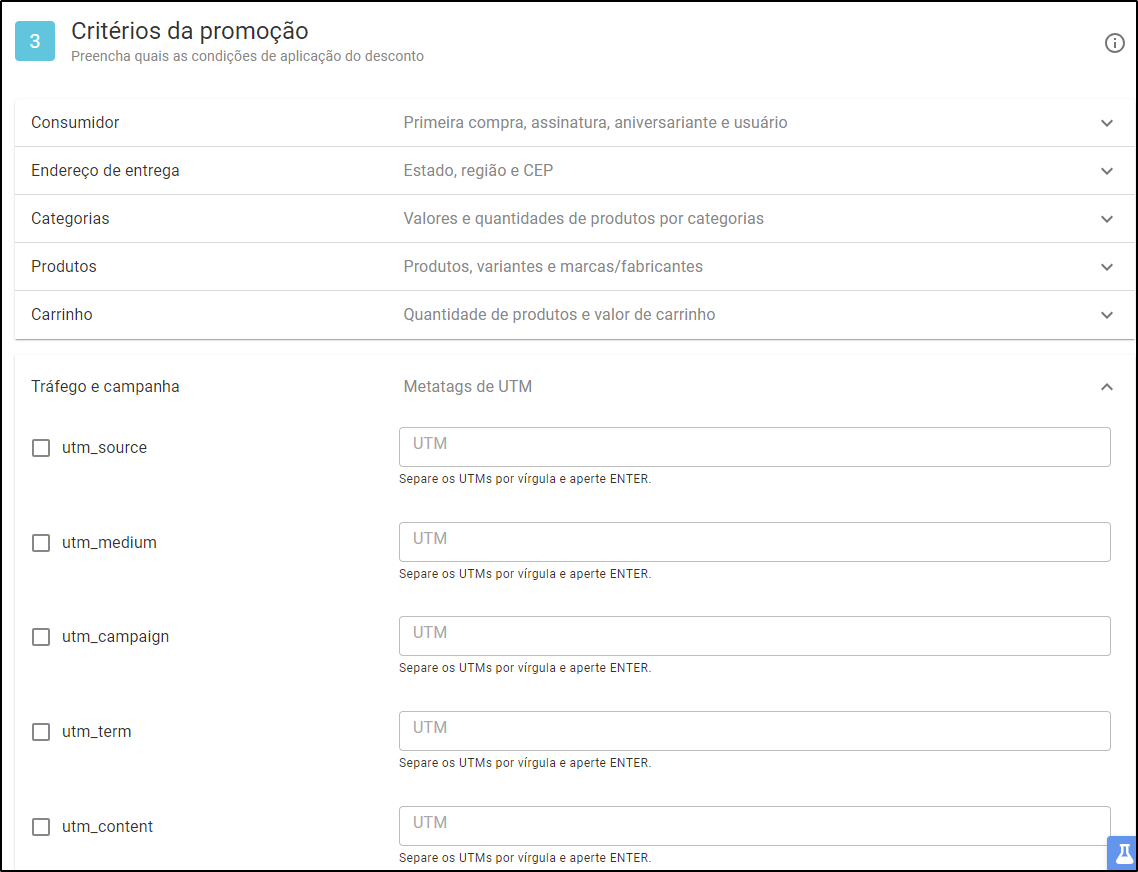Enable the utm_source checkbox
The width and height of the screenshot is (1138, 872).
[41, 448]
